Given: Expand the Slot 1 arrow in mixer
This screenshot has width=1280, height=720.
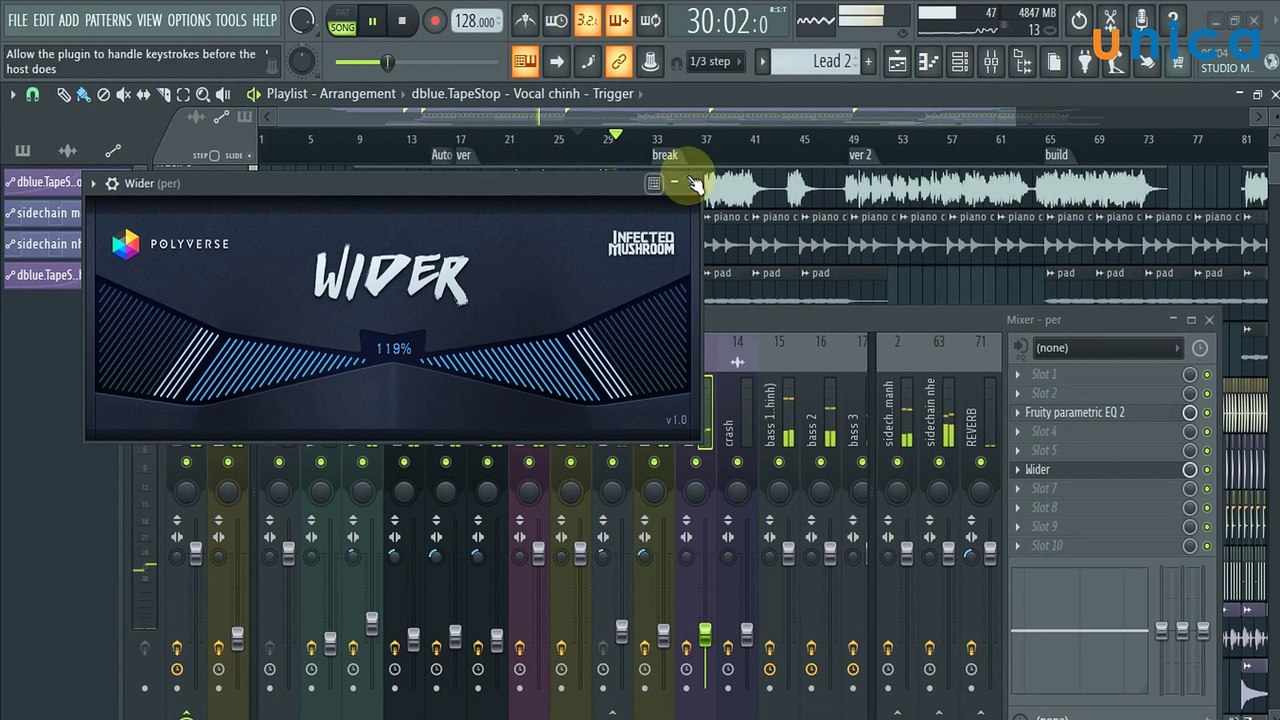Looking at the screenshot, I should point(1019,374).
